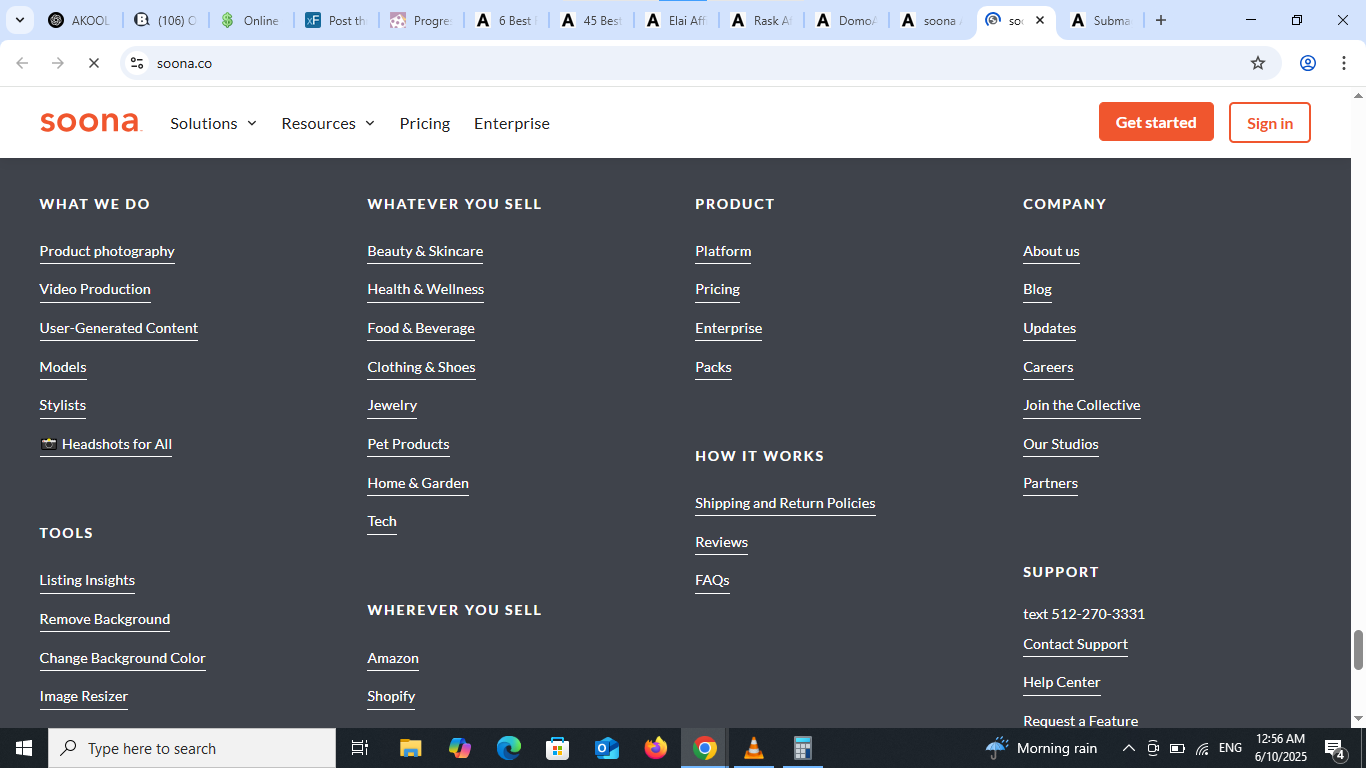Open the Shopify link
The width and height of the screenshot is (1366, 768).
tap(391, 696)
